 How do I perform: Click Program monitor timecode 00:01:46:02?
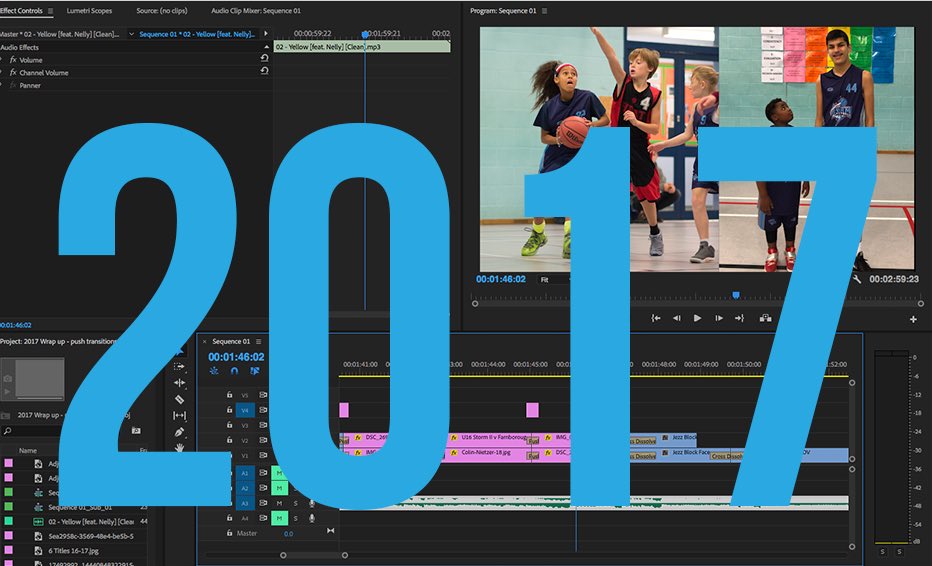click(500, 279)
